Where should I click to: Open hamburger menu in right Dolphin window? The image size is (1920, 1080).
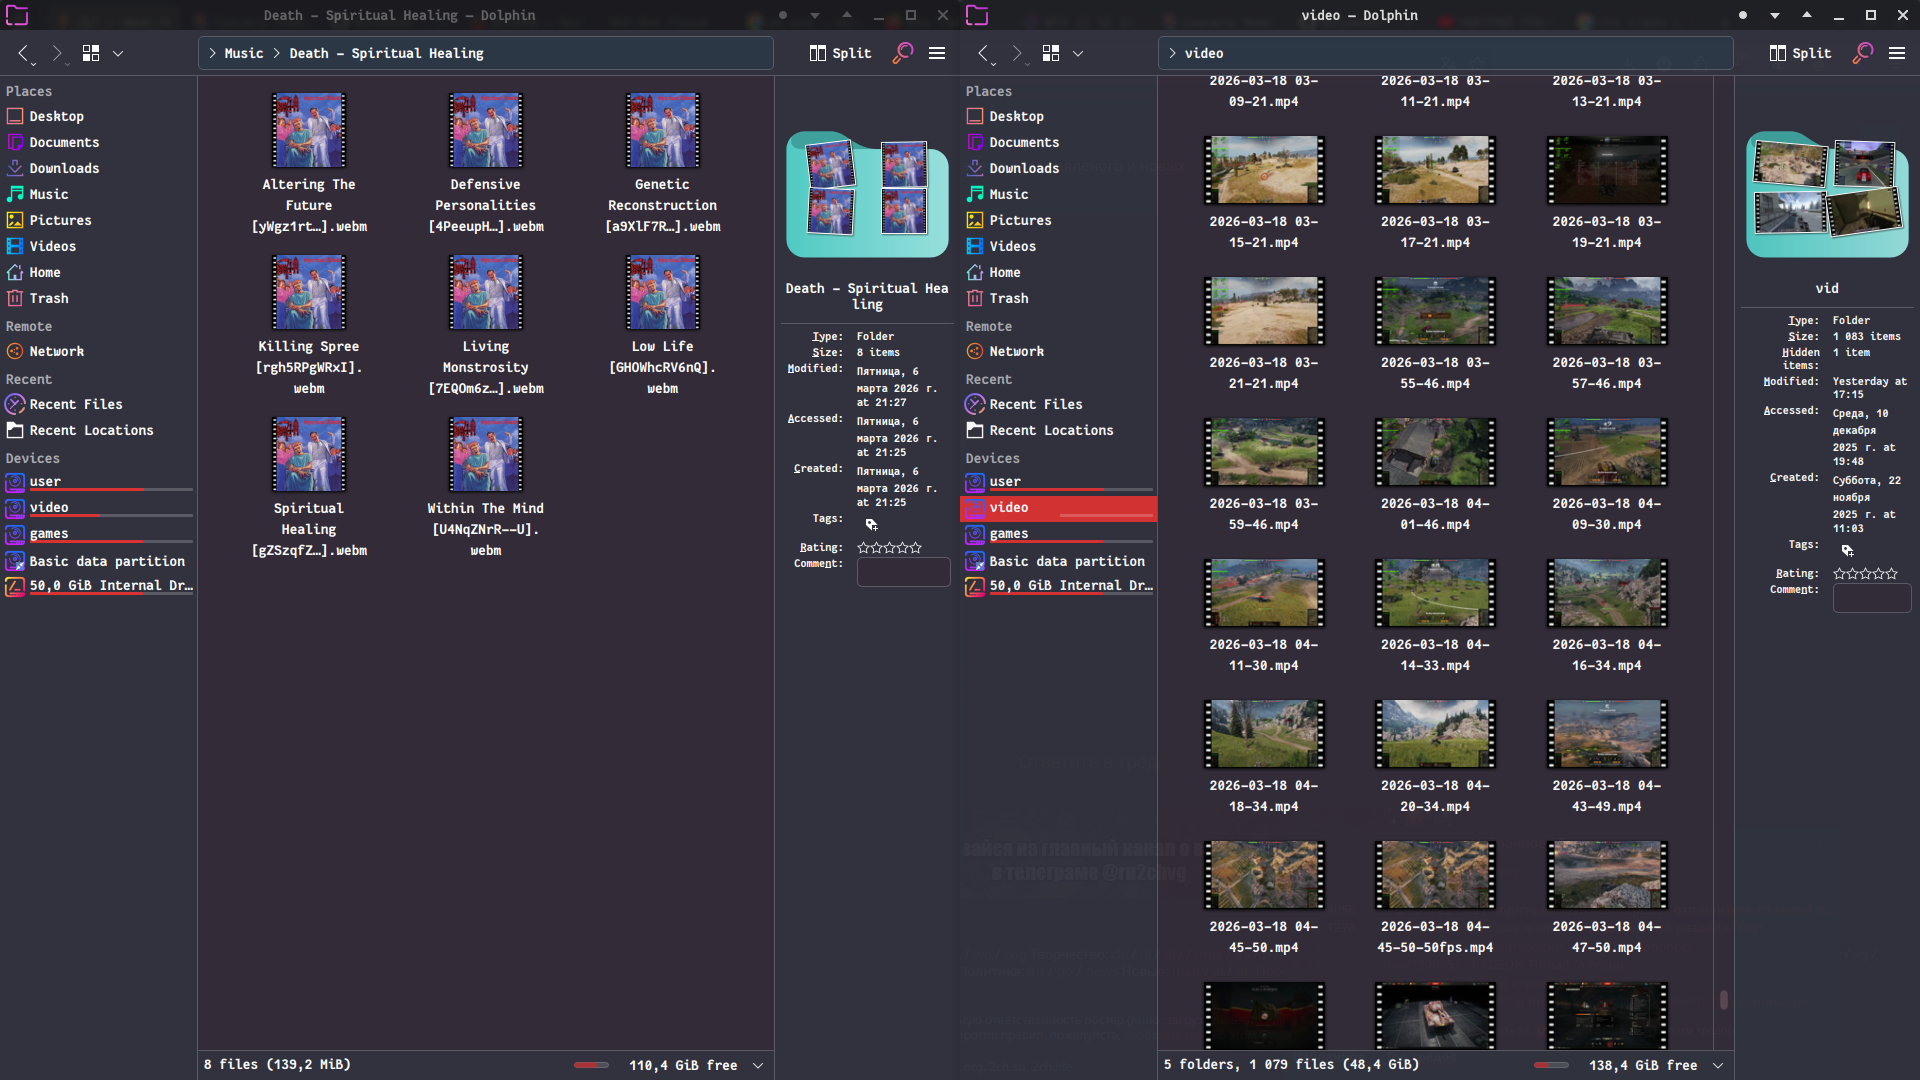coord(1896,53)
